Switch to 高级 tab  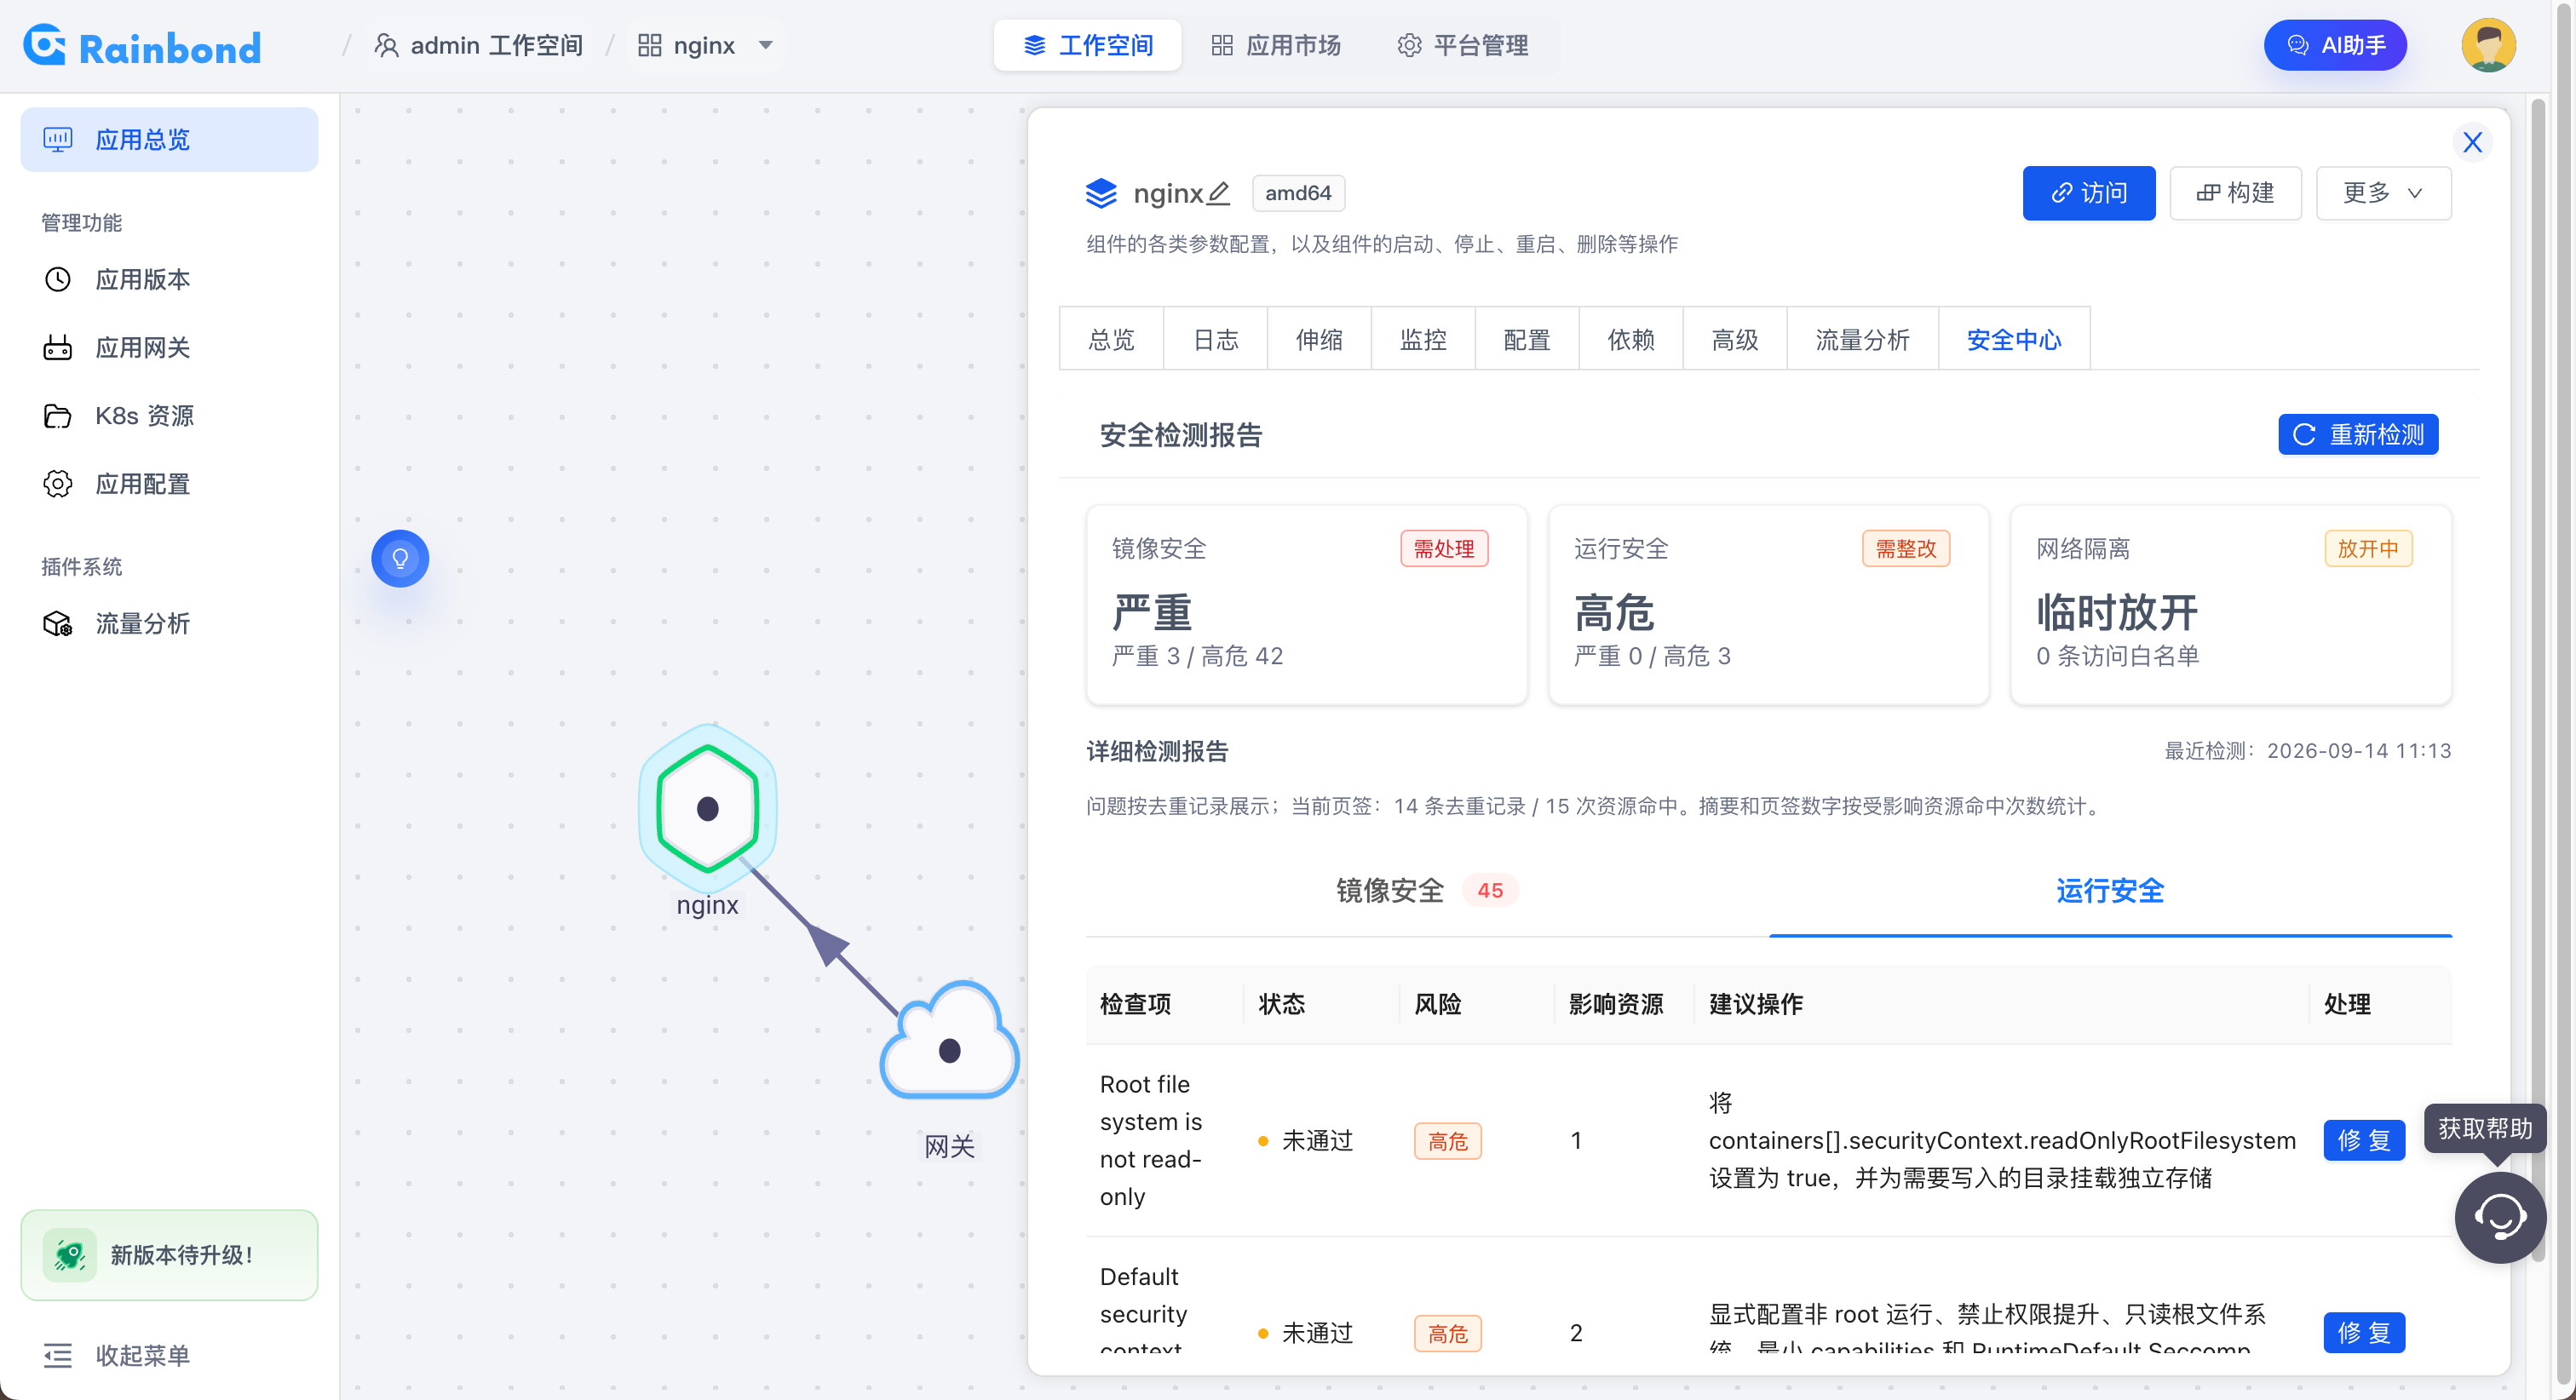(x=1735, y=339)
